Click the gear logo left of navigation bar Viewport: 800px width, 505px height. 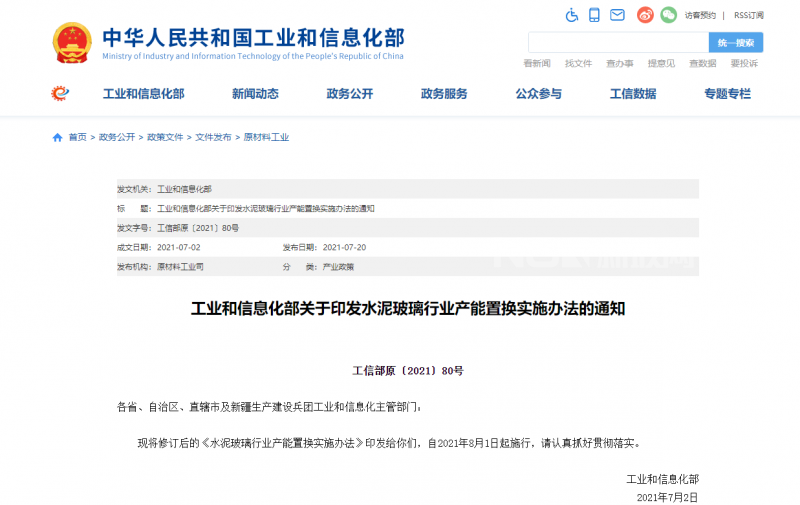(x=60, y=93)
